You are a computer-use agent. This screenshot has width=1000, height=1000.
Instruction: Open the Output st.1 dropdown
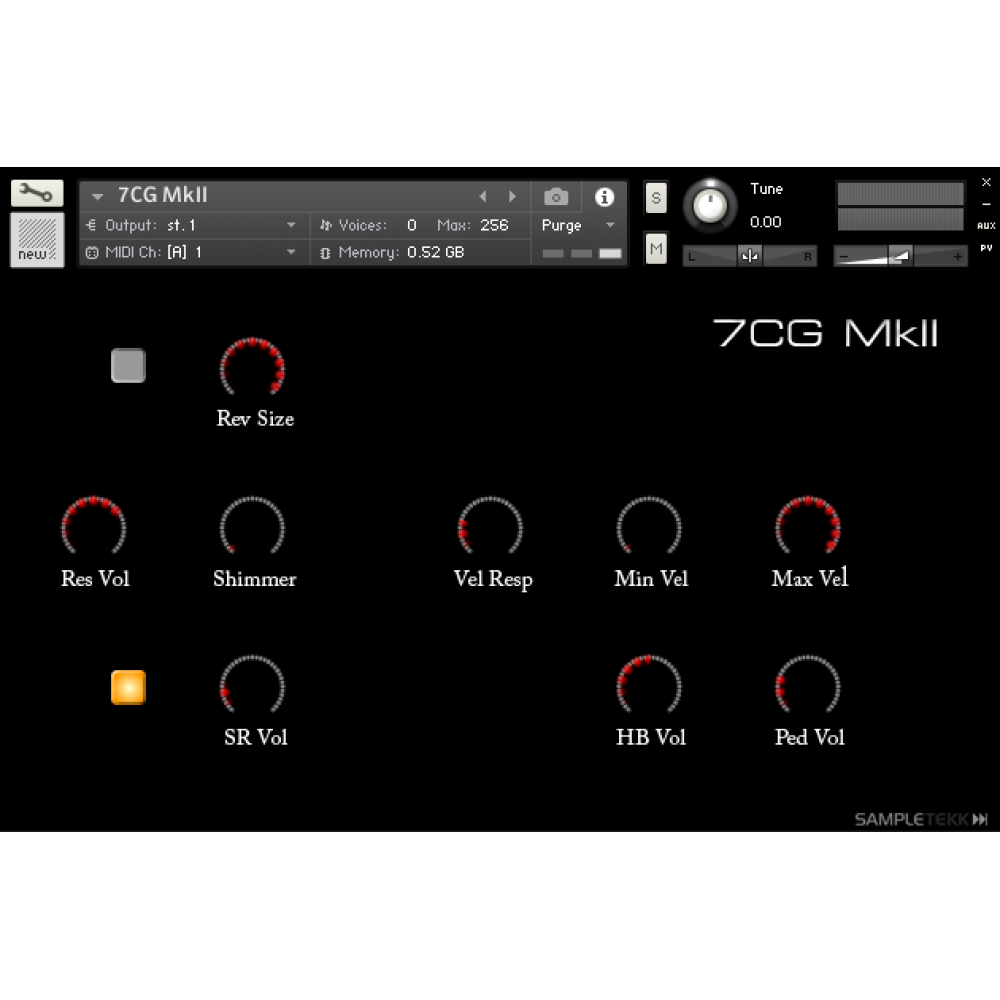[x=291, y=226]
